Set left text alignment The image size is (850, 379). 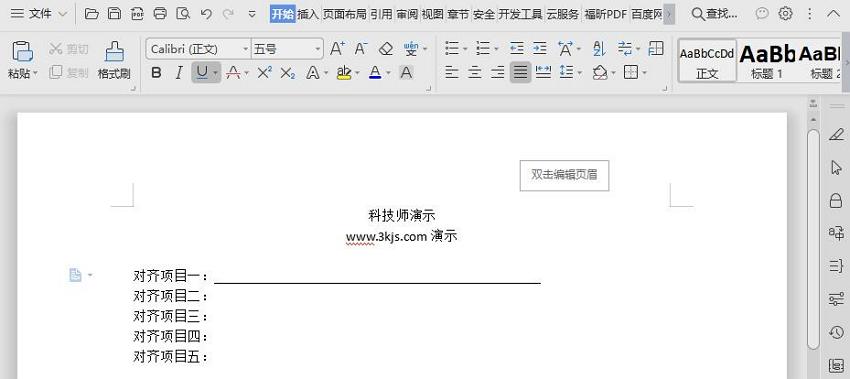click(452, 72)
